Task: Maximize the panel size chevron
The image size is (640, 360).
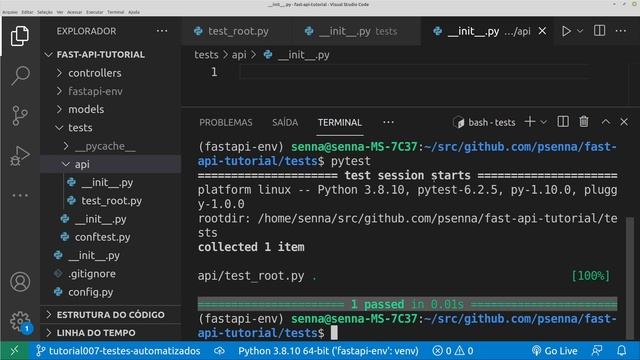Action: 606,122
